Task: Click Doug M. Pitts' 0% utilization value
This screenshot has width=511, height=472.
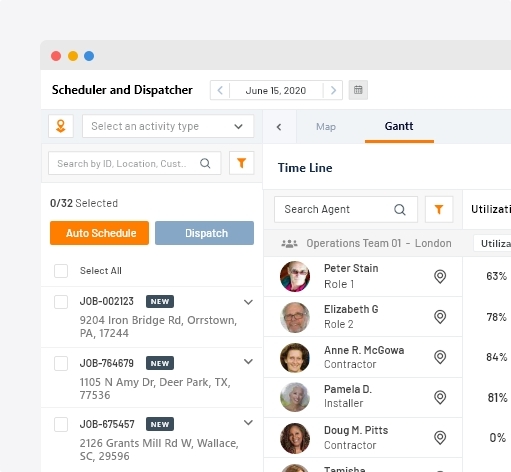Action: 498,438
